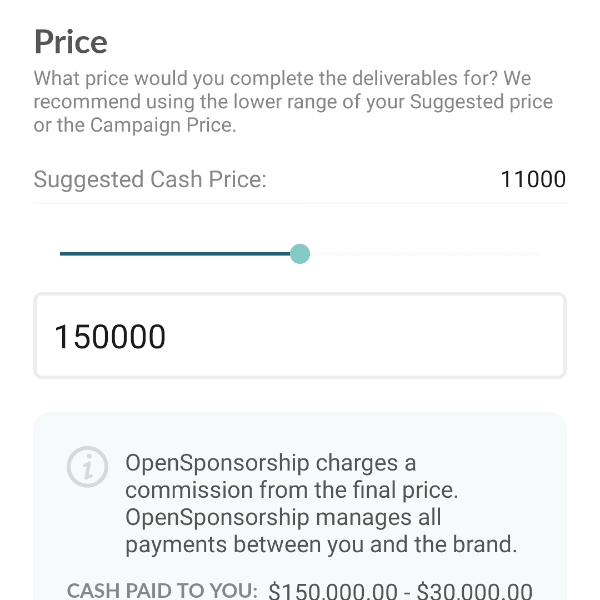
Task: Click the "Suggested Cash Price:" label
Action: [150, 180]
